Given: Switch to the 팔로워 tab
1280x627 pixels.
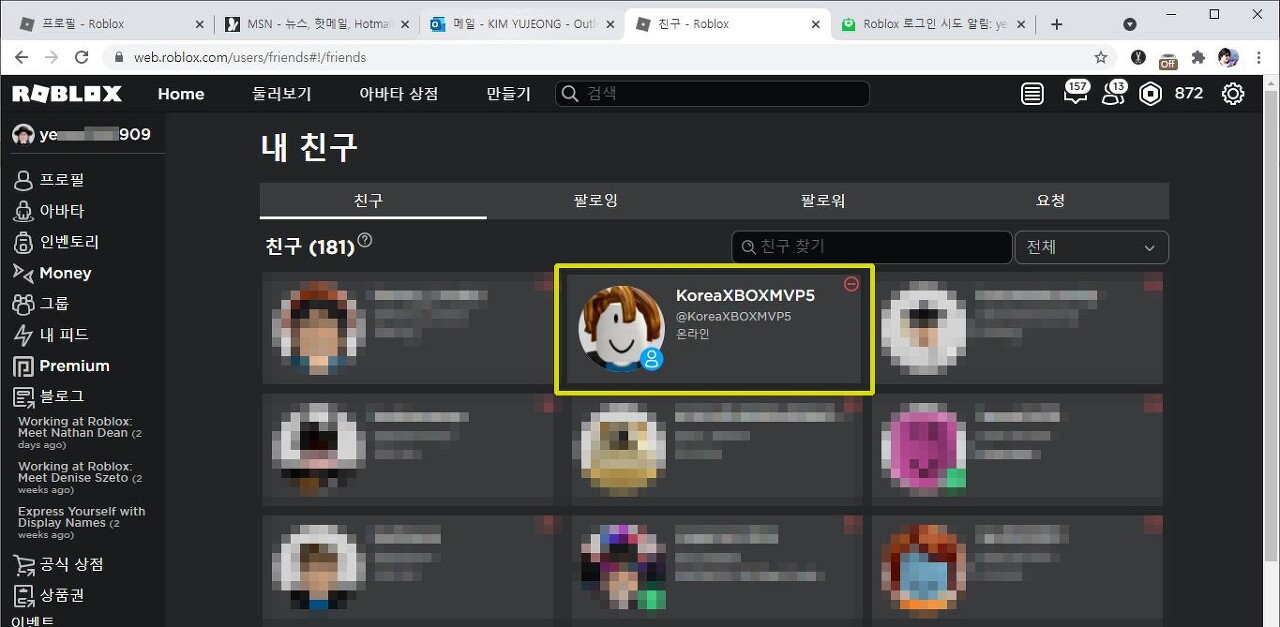Looking at the screenshot, I should pyautogui.click(x=823, y=201).
